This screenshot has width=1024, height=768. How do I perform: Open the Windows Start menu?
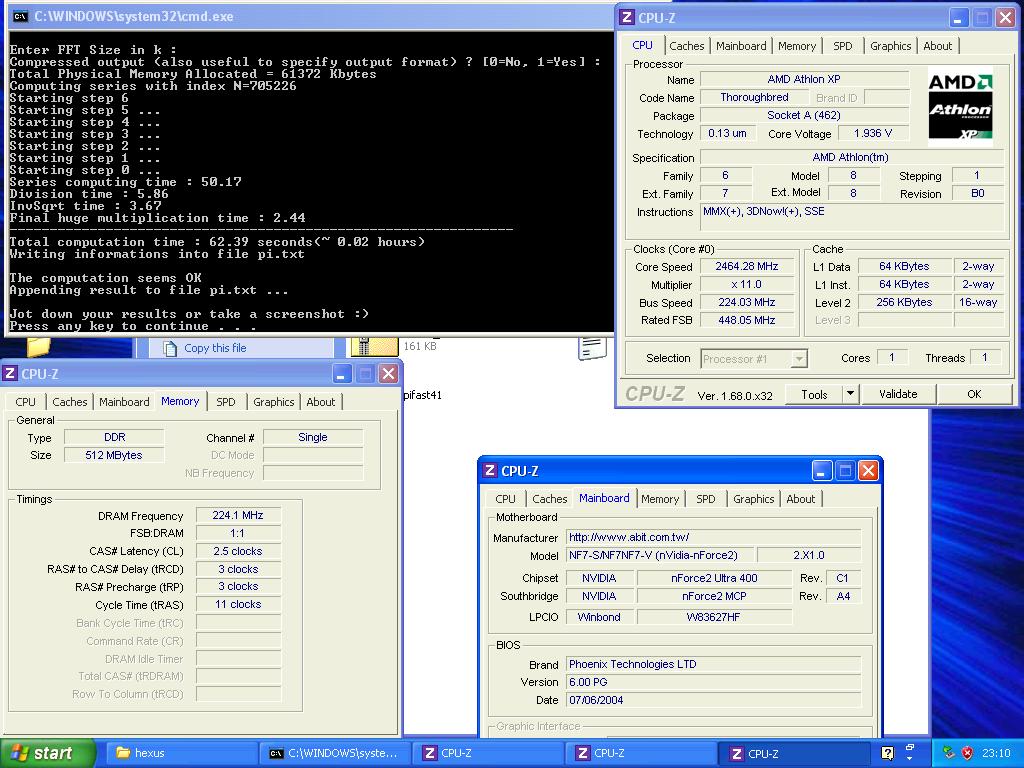(x=46, y=753)
